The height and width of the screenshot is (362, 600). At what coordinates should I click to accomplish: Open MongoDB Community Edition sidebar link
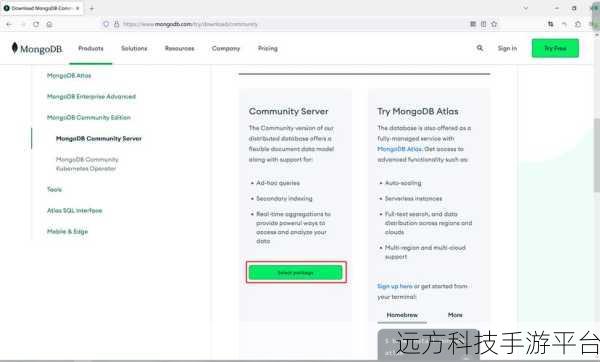tap(88, 117)
